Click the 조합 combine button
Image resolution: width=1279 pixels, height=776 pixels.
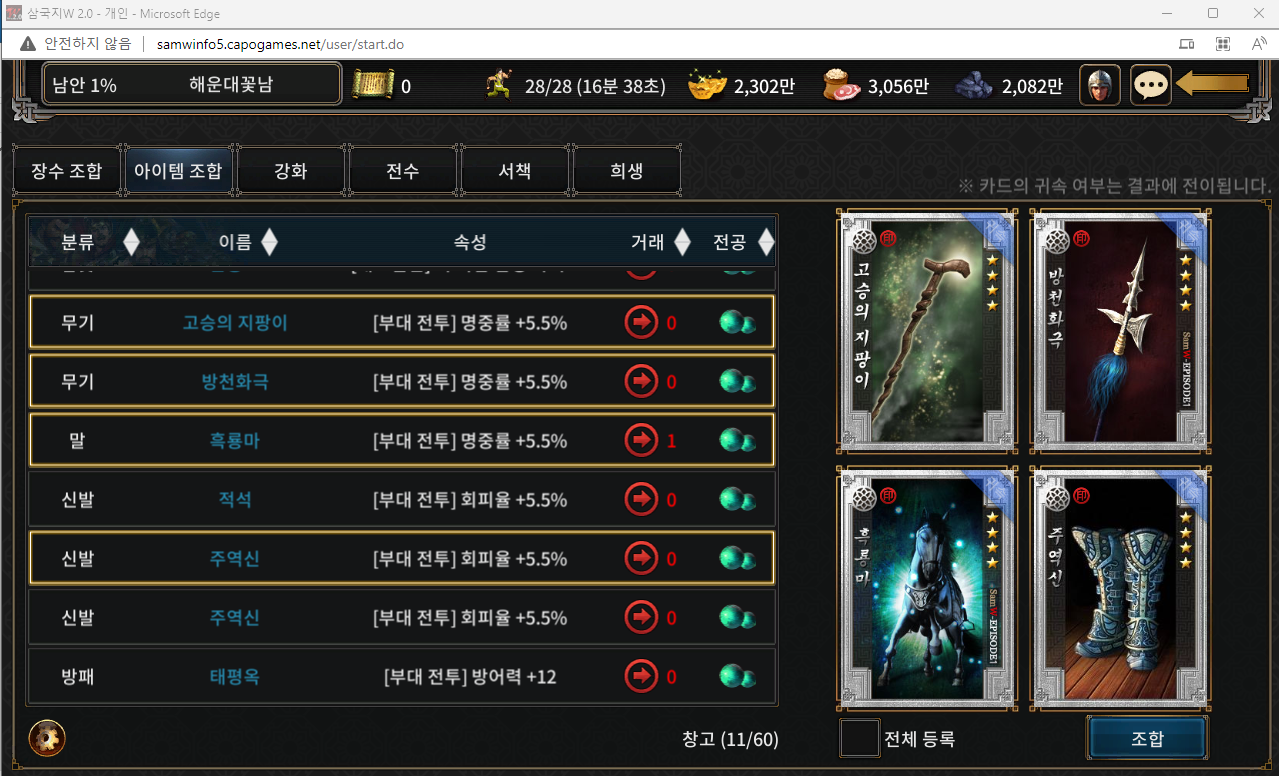click(x=1147, y=739)
